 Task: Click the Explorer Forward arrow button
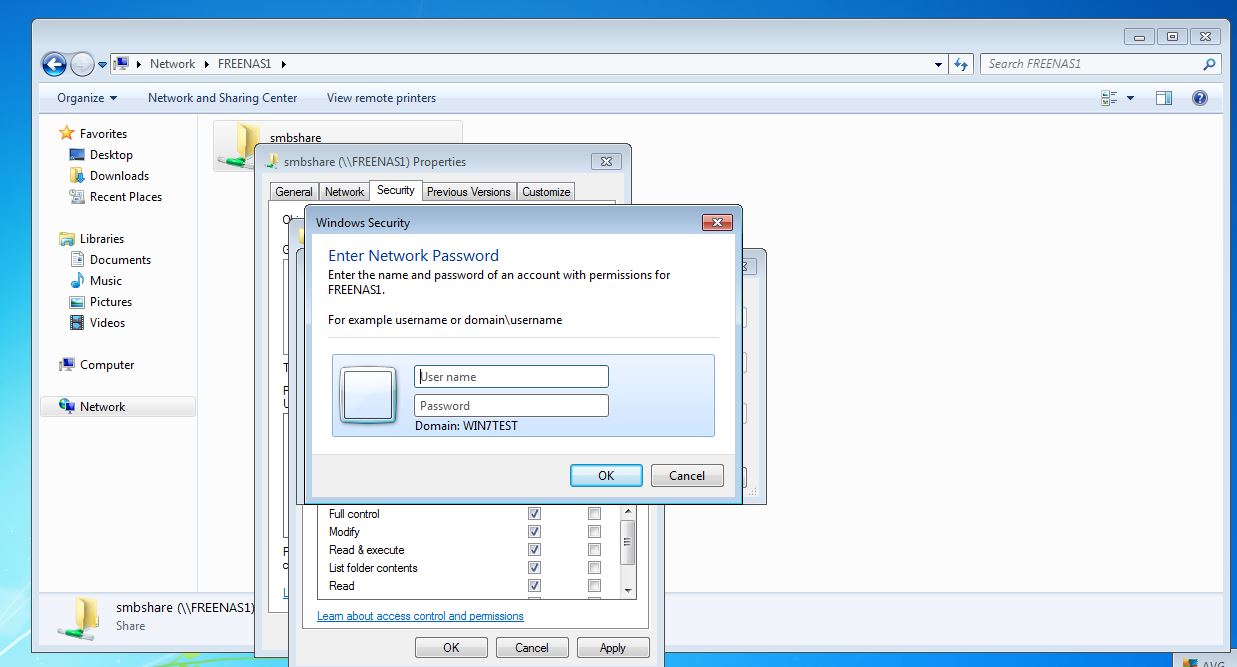(82, 64)
